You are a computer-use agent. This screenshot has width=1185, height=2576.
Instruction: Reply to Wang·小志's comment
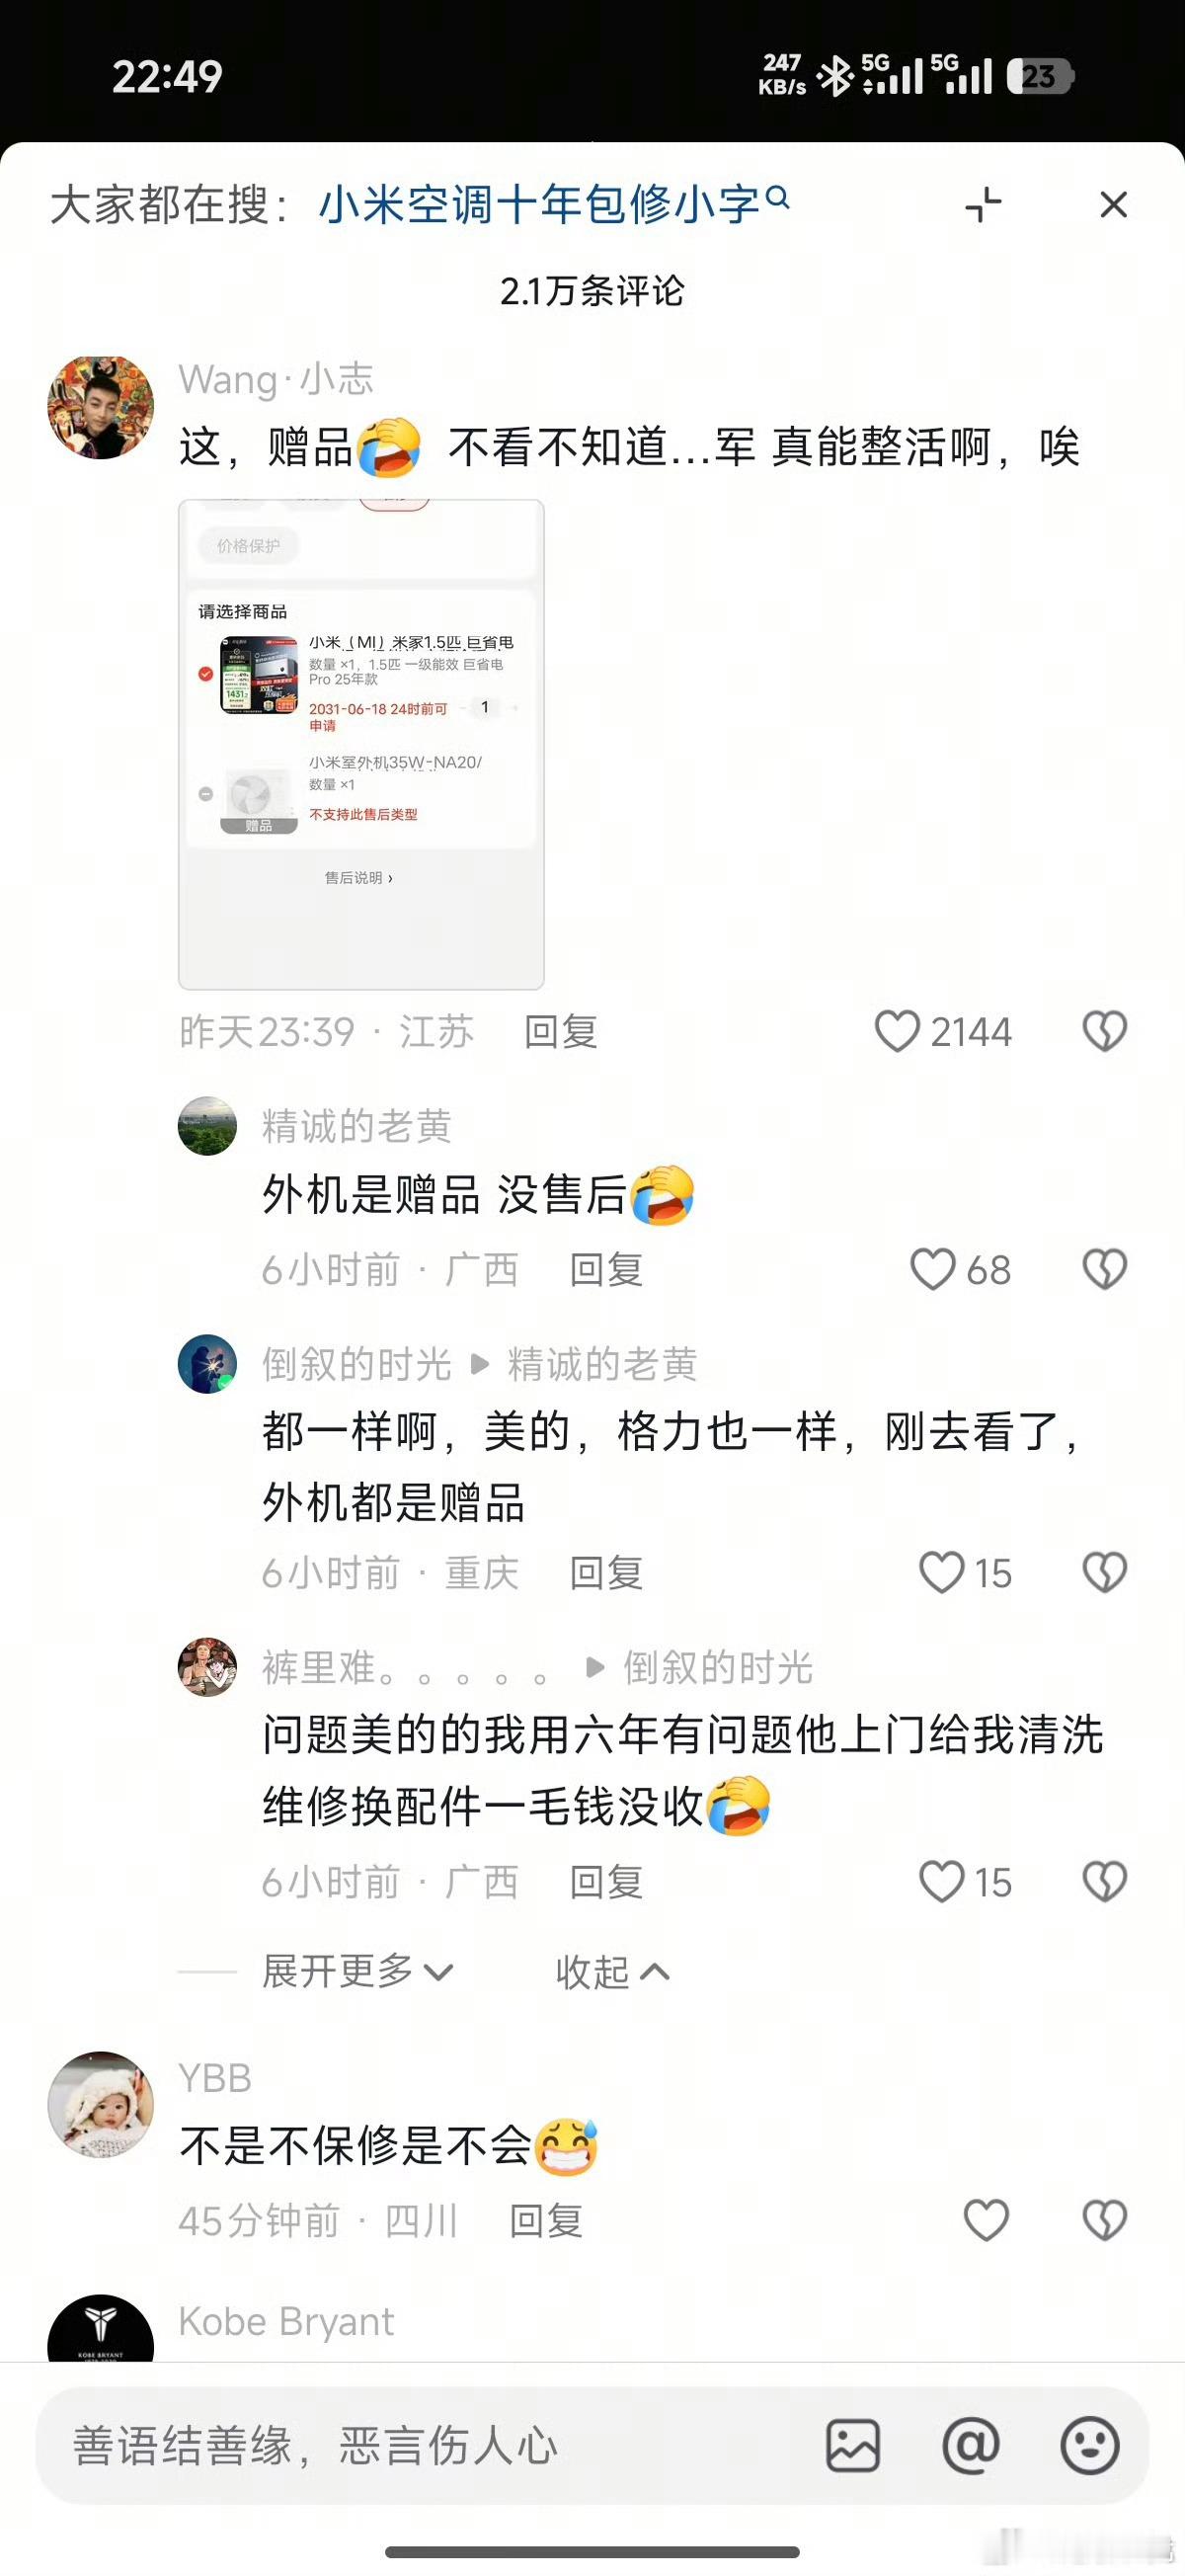(x=561, y=1031)
